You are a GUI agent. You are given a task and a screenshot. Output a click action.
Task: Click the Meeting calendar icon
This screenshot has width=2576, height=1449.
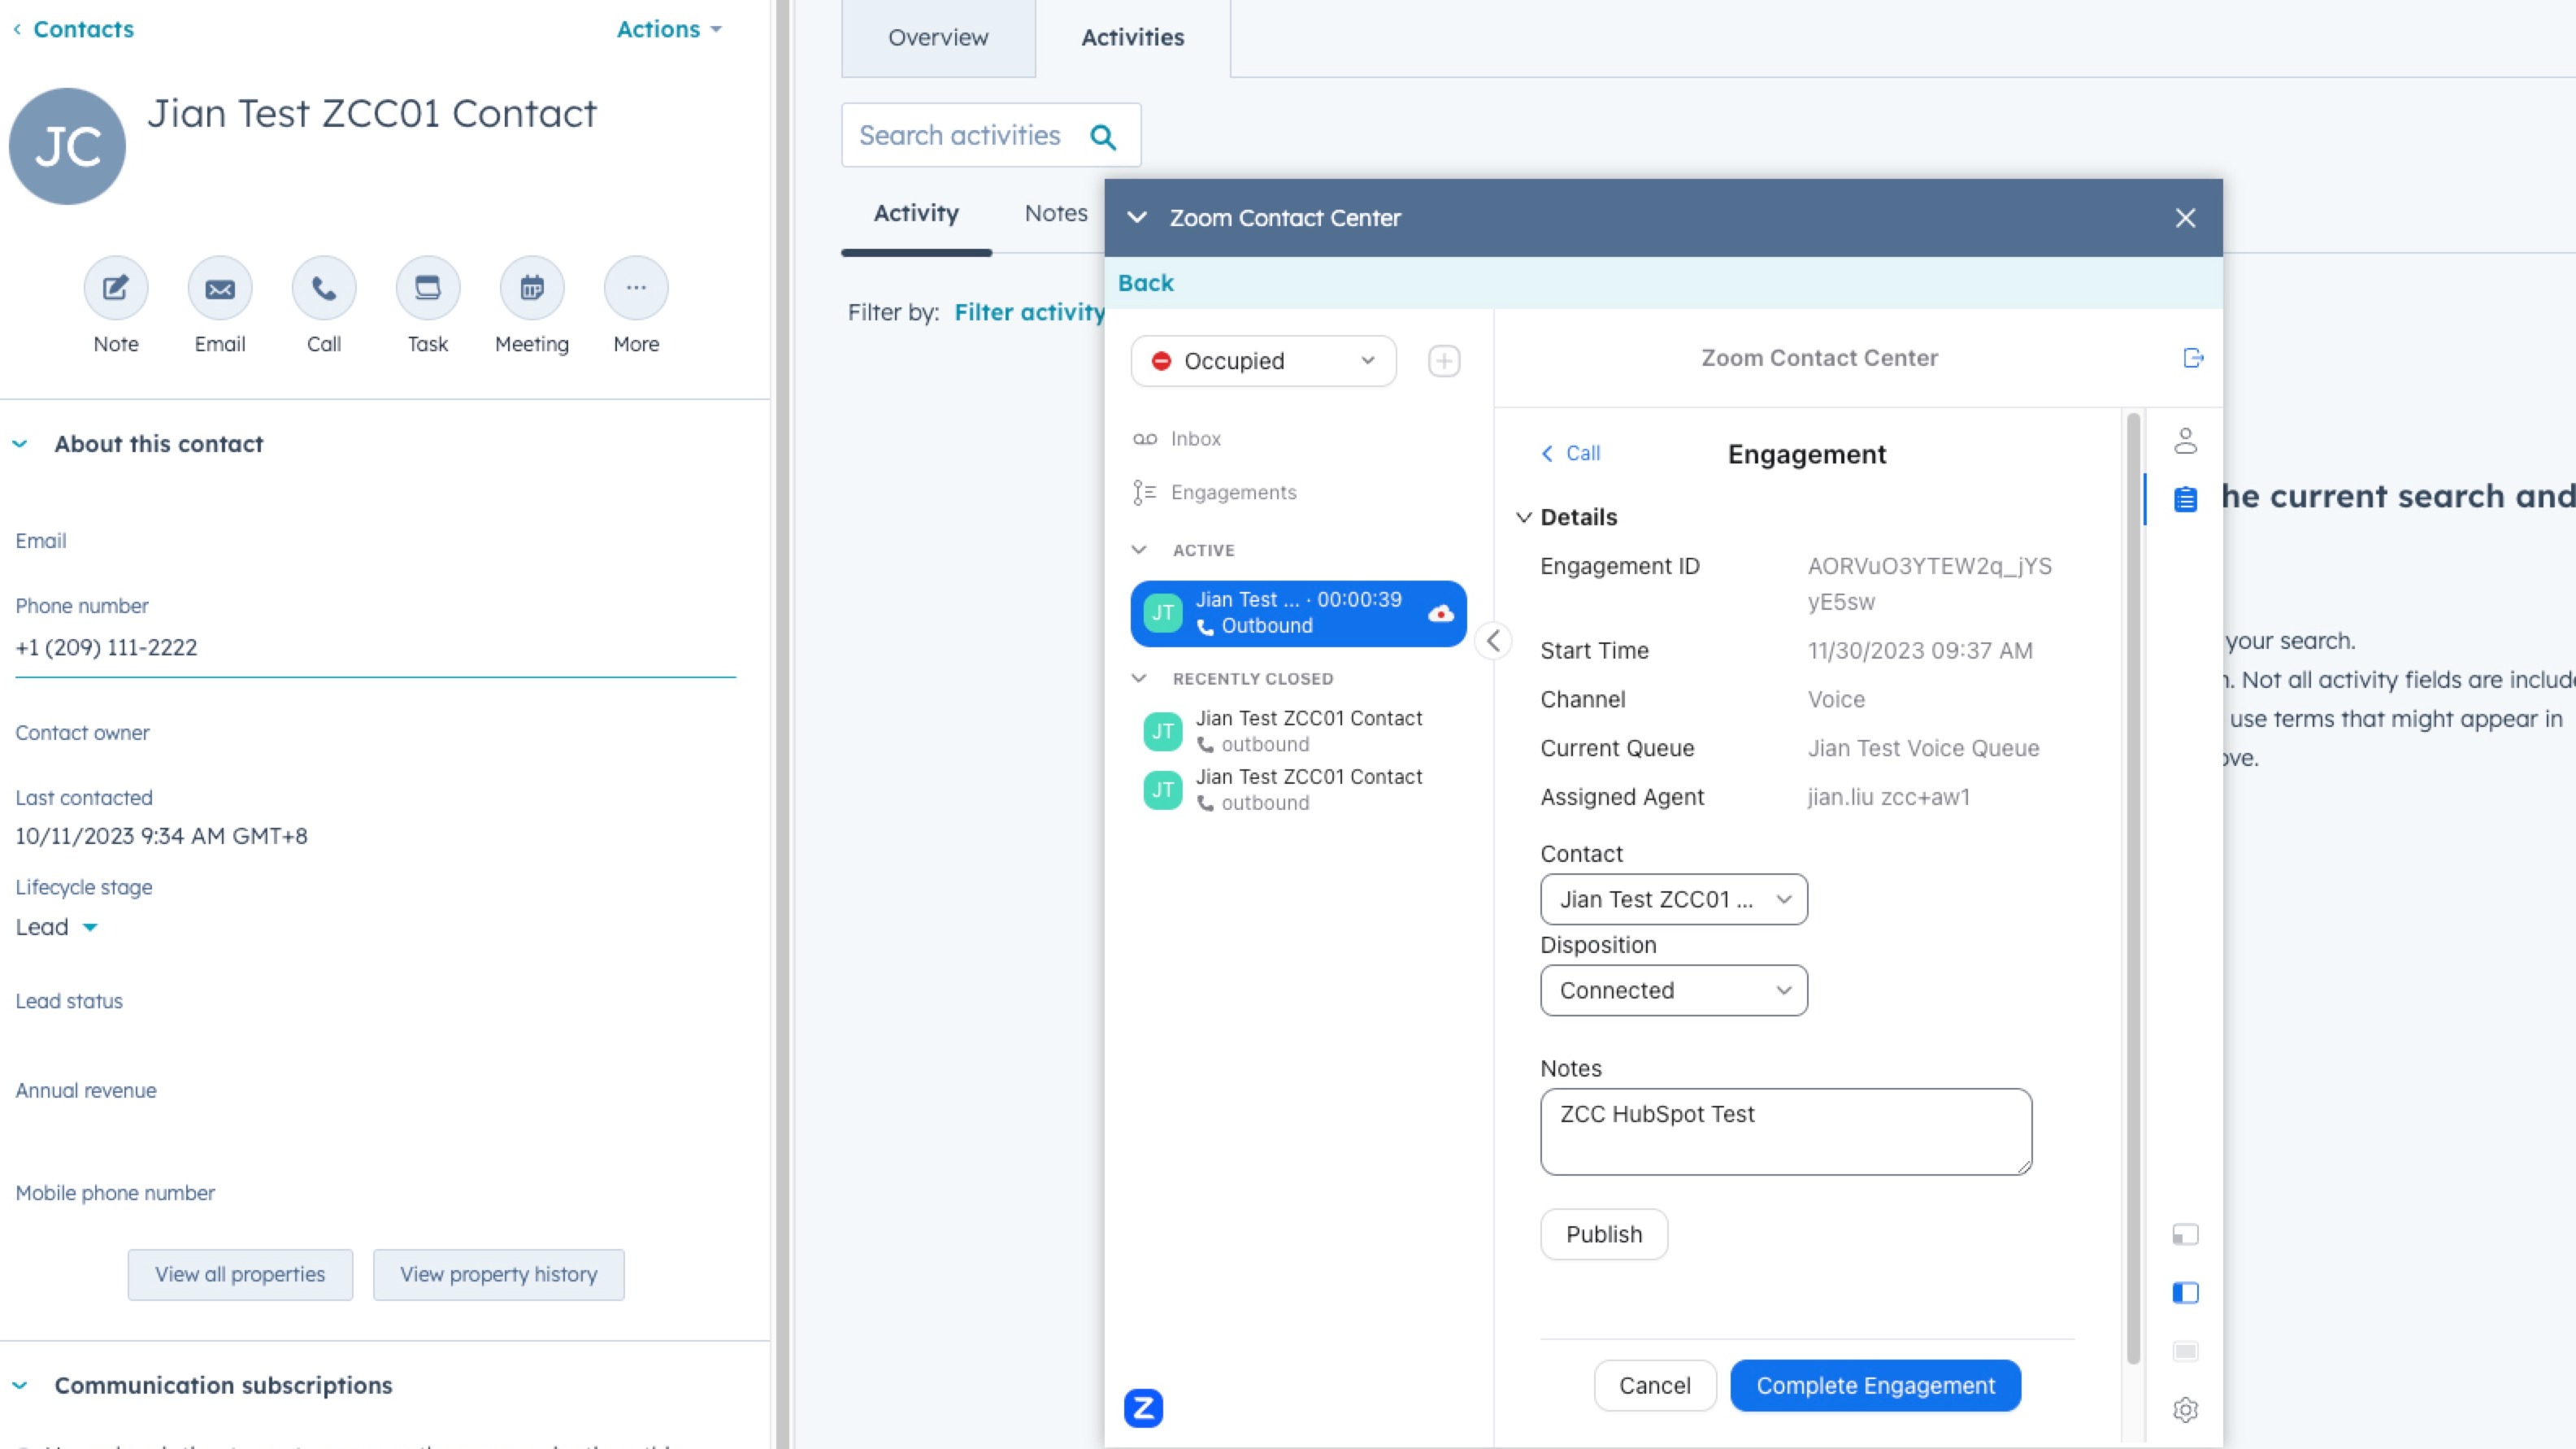(532, 288)
